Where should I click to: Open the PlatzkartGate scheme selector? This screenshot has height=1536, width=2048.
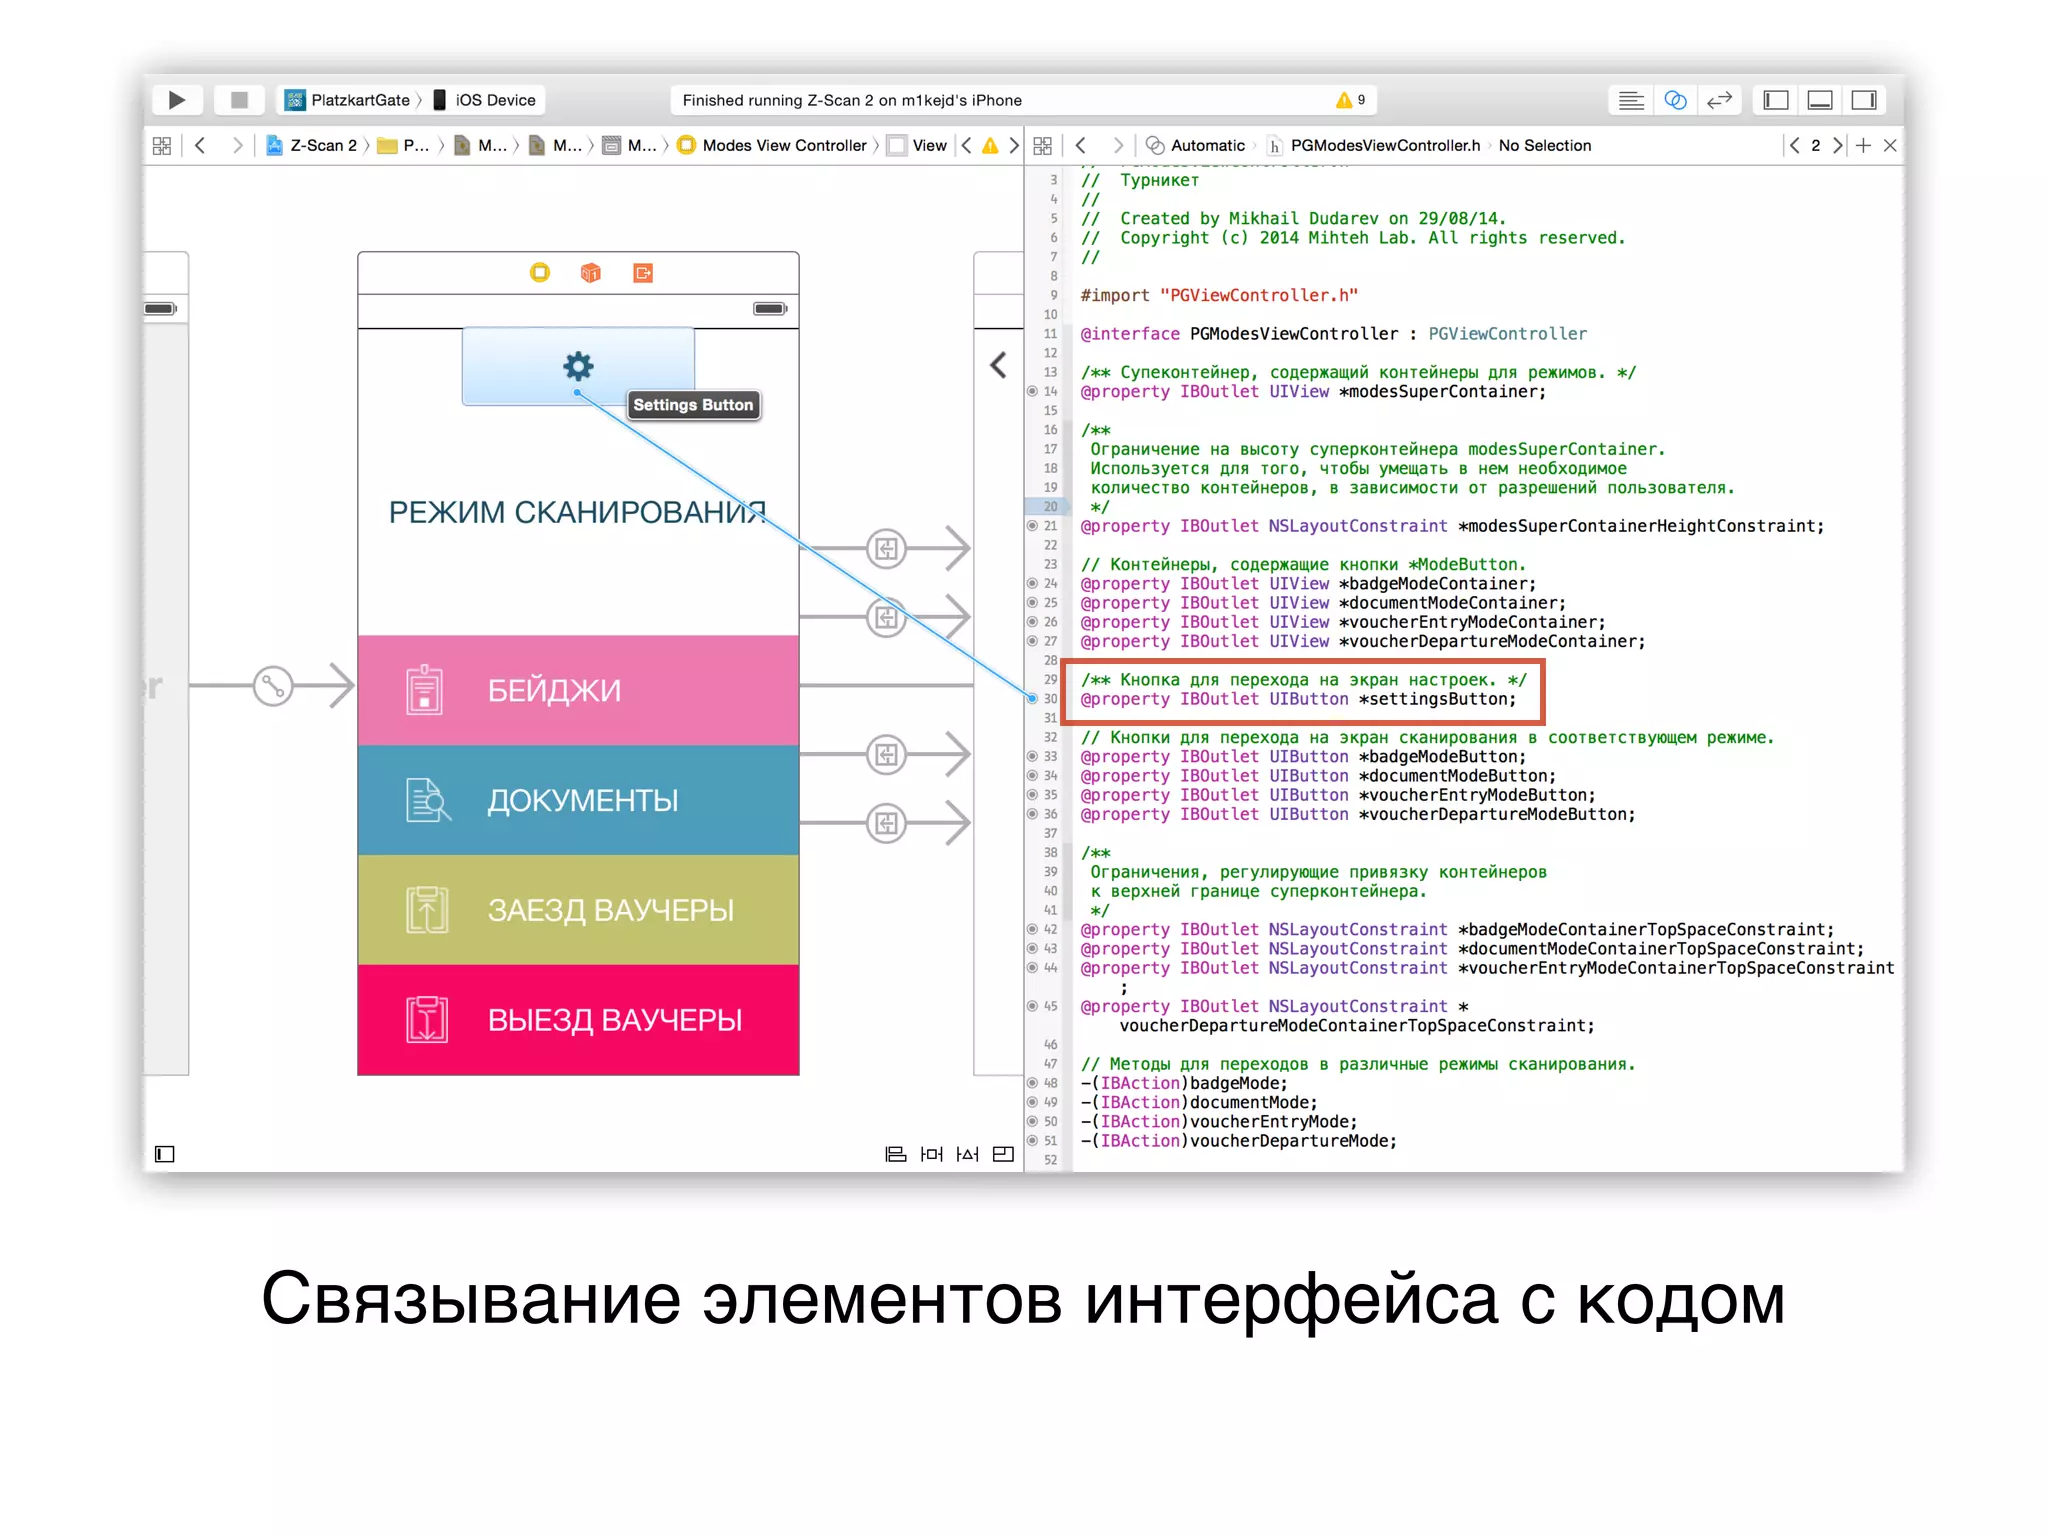tap(348, 100)
